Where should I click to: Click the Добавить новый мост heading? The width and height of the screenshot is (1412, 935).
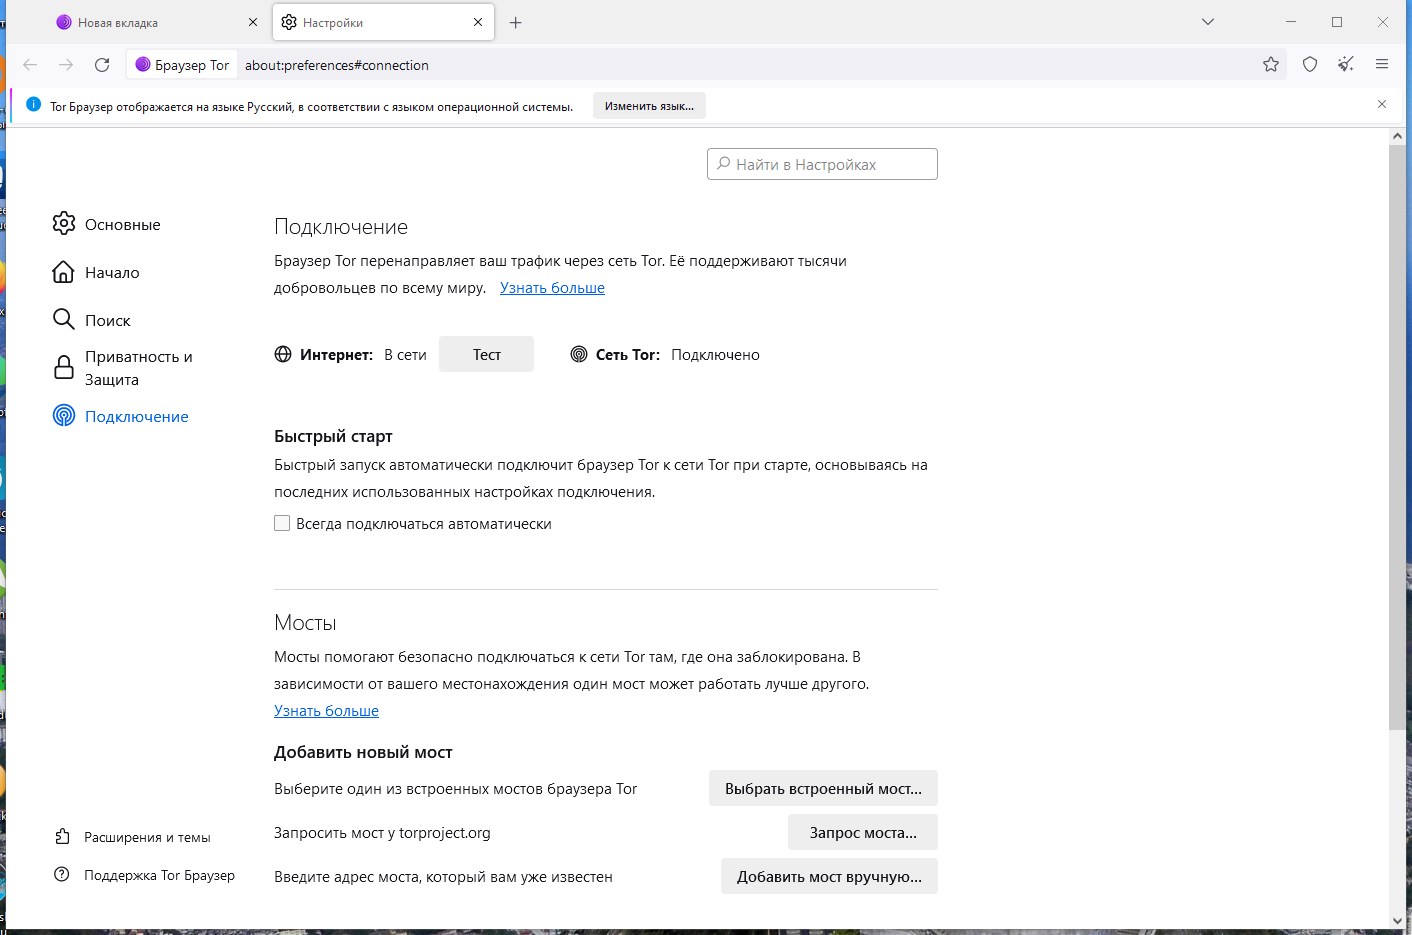(x=363, y=752)
